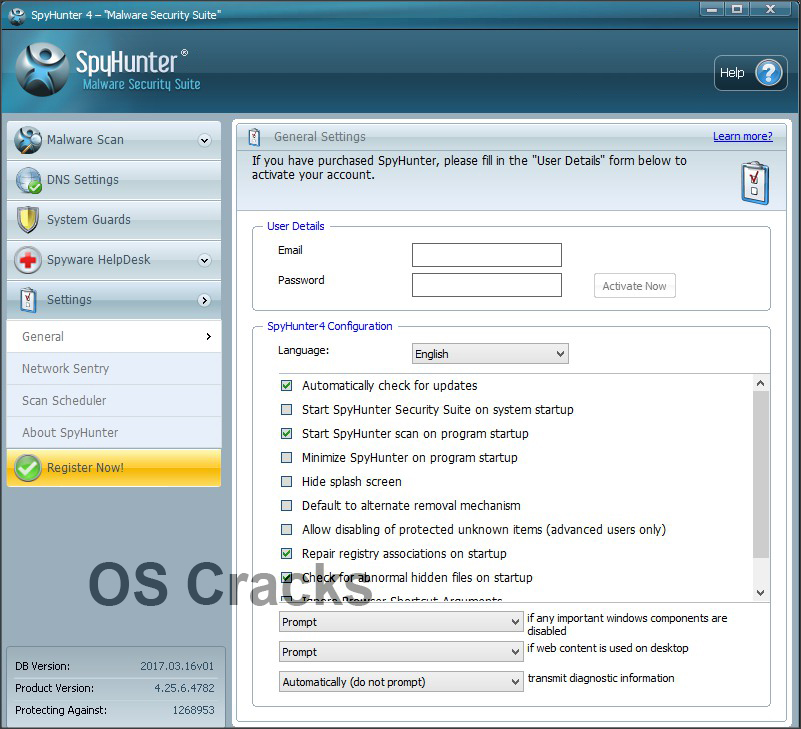The width and height of the screenshot is (801, 729).
Task: Click the Password input field
Action: 487,285
